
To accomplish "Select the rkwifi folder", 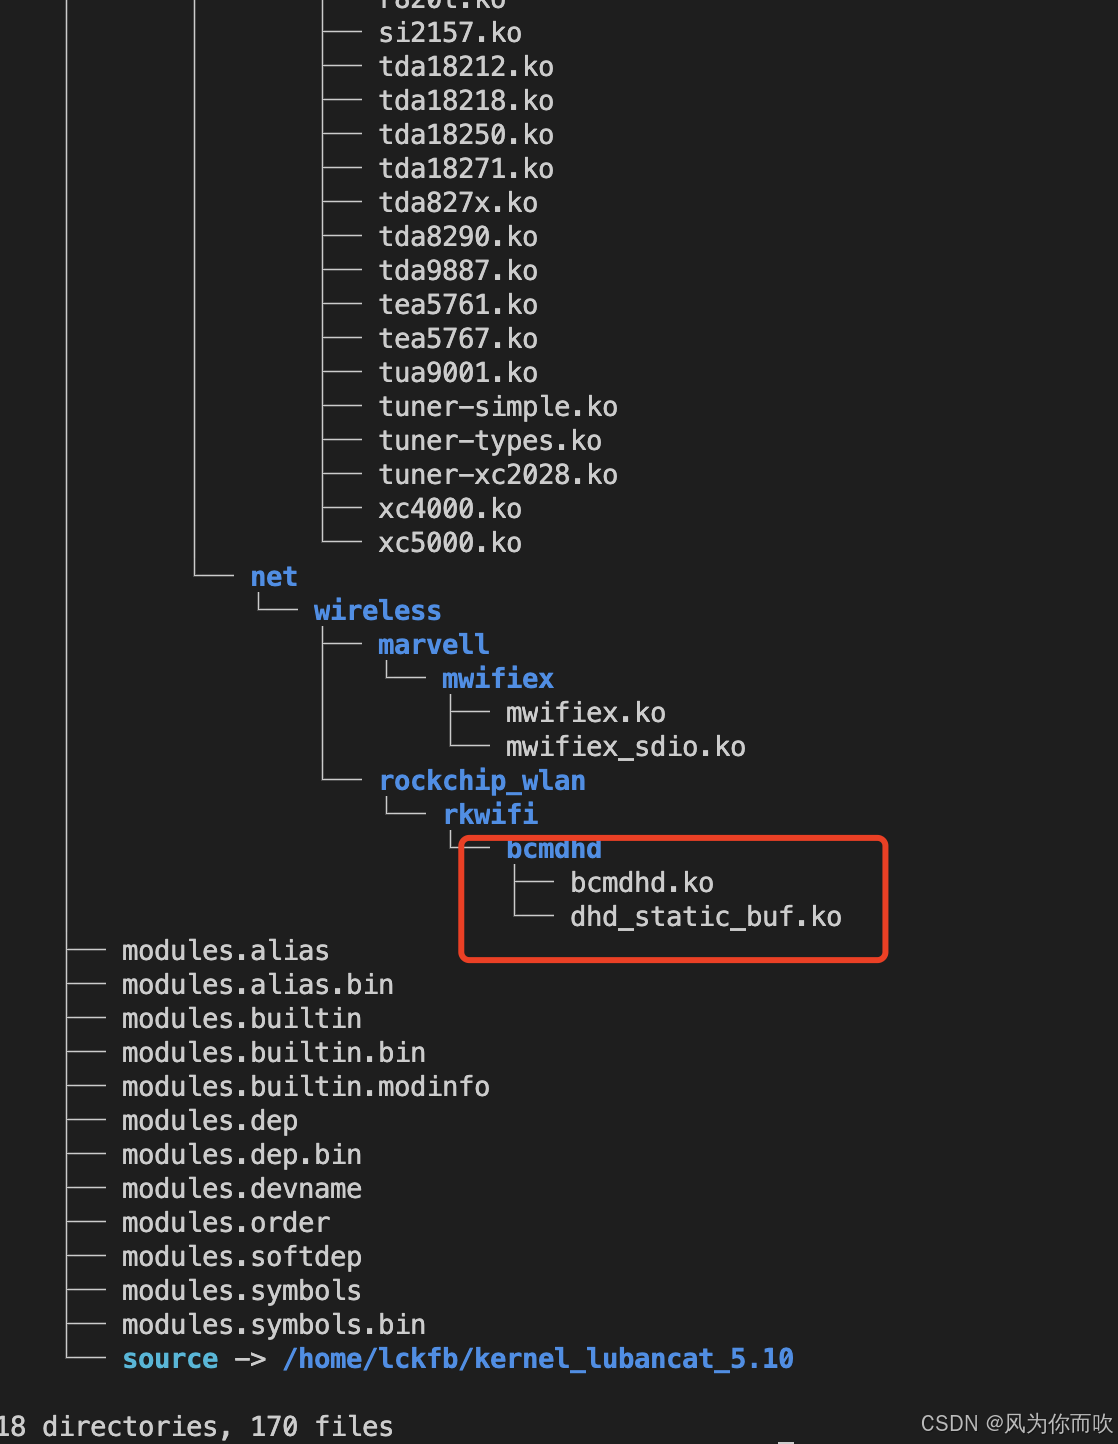I will coord(490,815).
